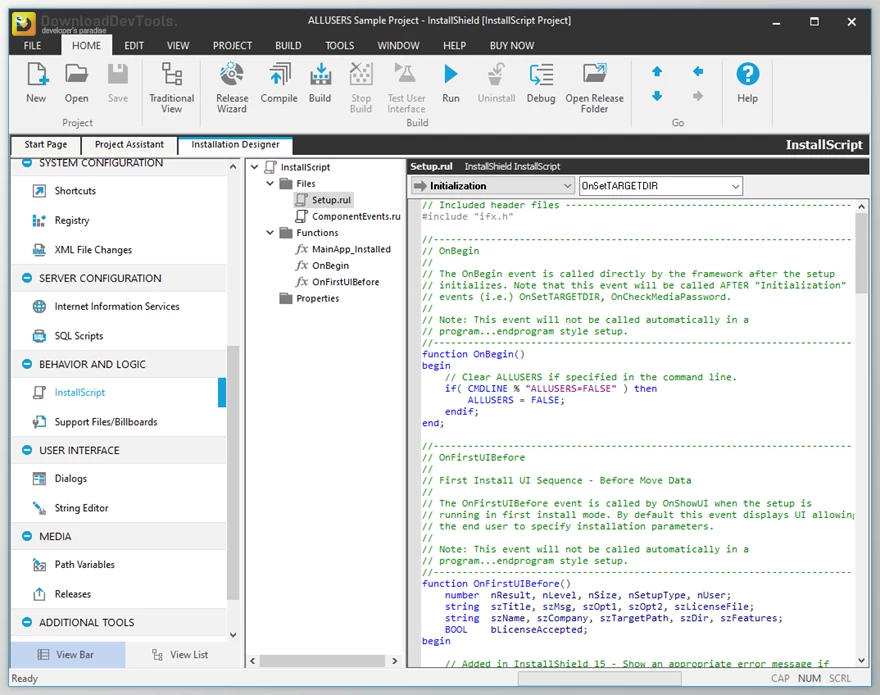Switch to the EDIT ribbon tab
The height and width of the screenshot is (695, 880).
click(x=134, y=45)
